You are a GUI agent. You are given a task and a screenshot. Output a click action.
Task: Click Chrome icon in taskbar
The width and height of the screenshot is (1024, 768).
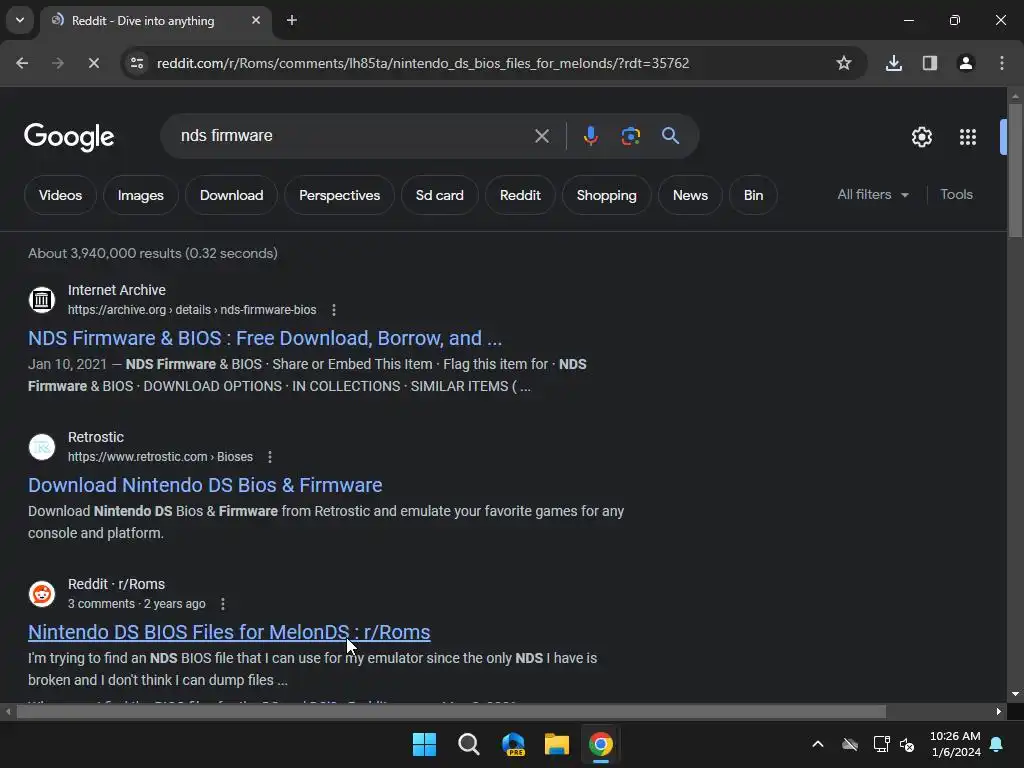pyautogui.click(x=601, y=744)
